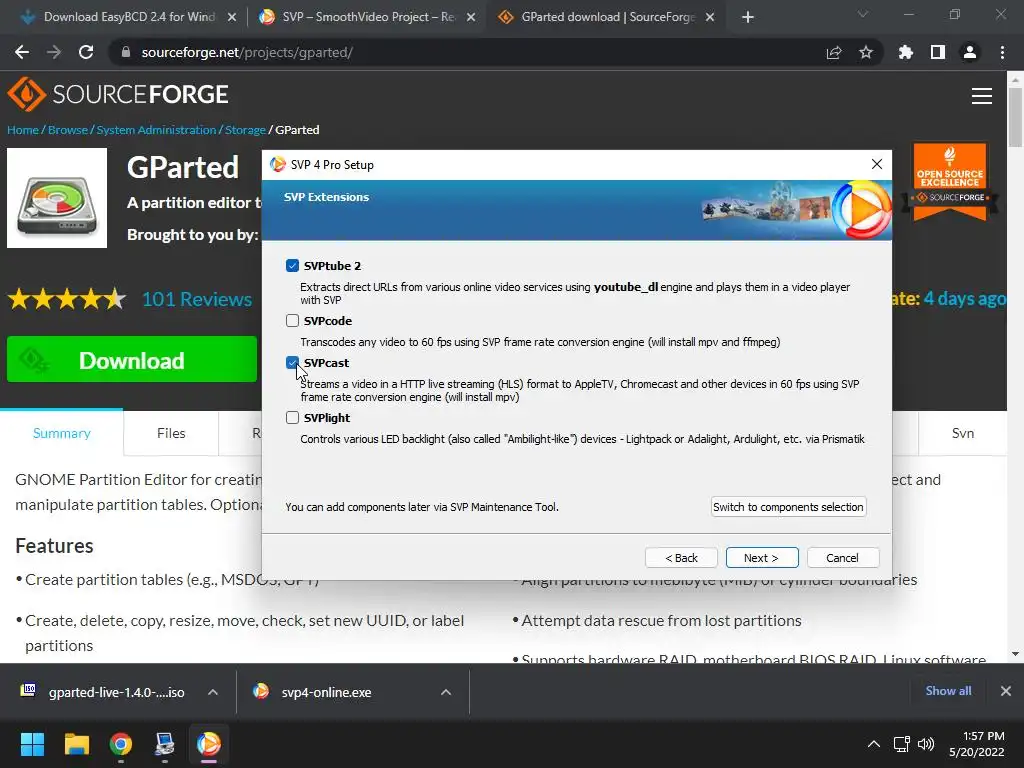
Task: Reload the SourceForge page
Action: pos(86,52)
